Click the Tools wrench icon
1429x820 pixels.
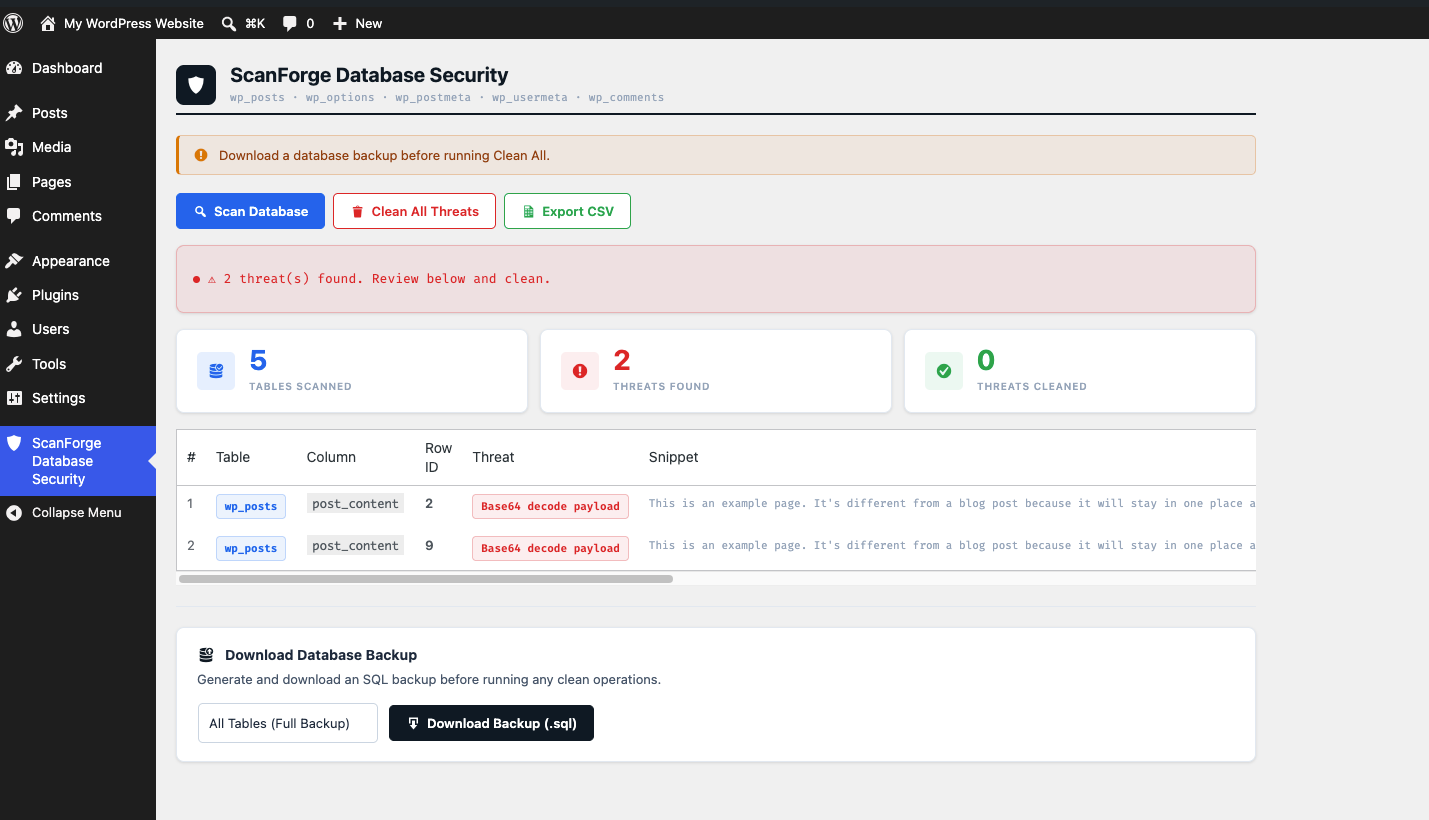[x=14, y=364]
